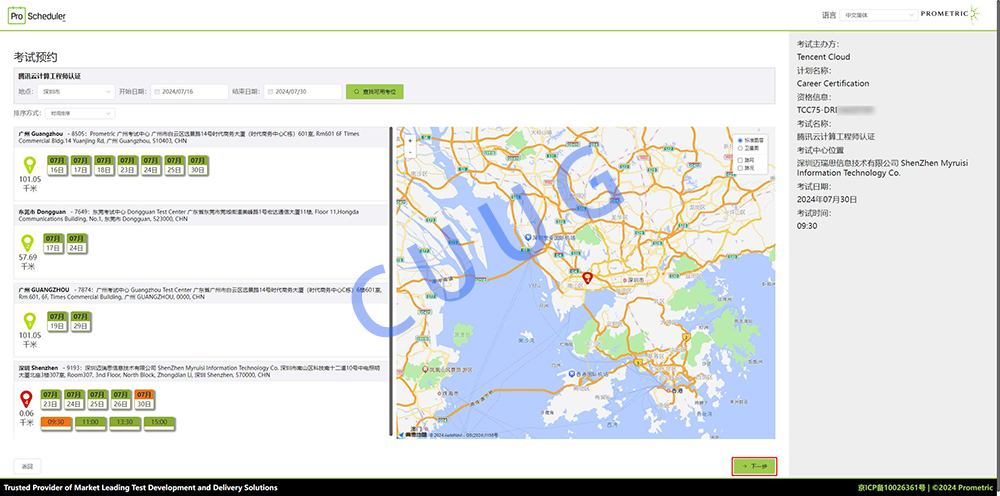Select 07月23日 tile for the Shenzhen center
The image size is (1000, 496).
(50, 399)
